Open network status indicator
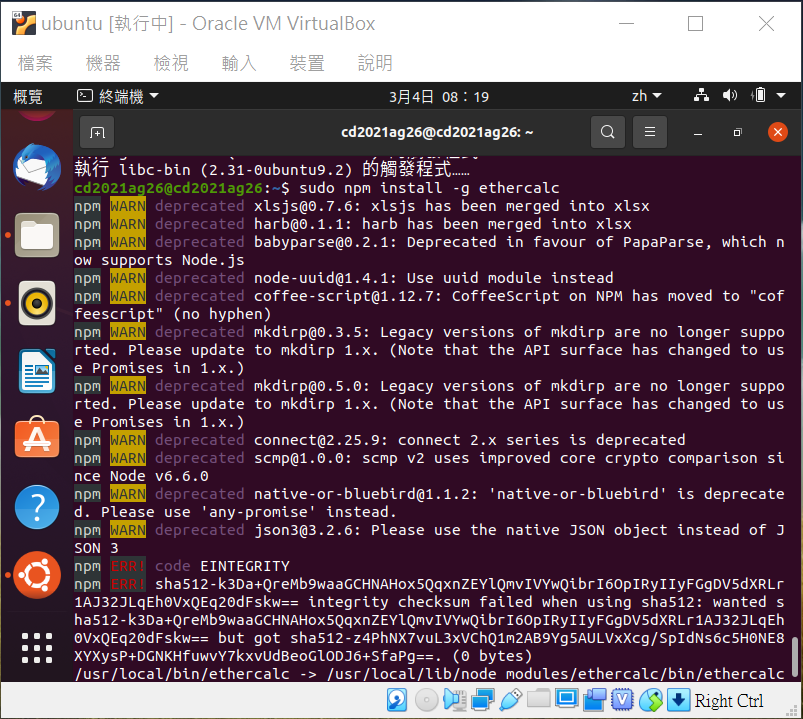This screenshot has width=803, height=719. (701, 95)
